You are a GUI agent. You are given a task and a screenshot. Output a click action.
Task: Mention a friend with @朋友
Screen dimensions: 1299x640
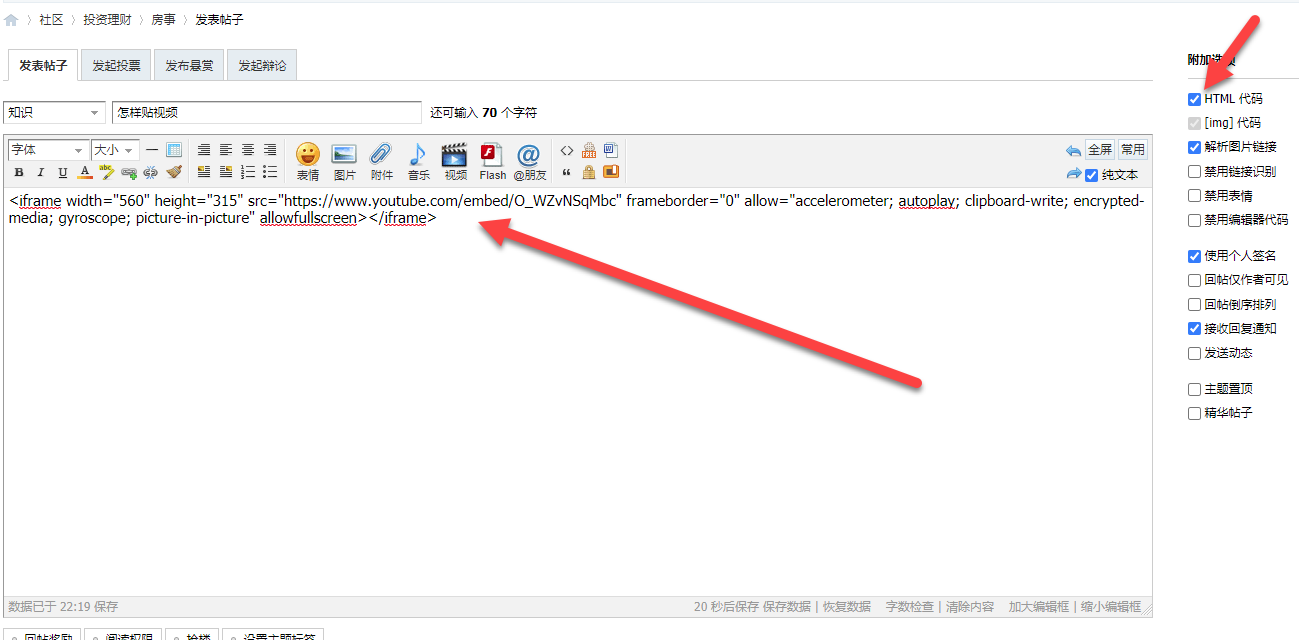click(529, 161)
